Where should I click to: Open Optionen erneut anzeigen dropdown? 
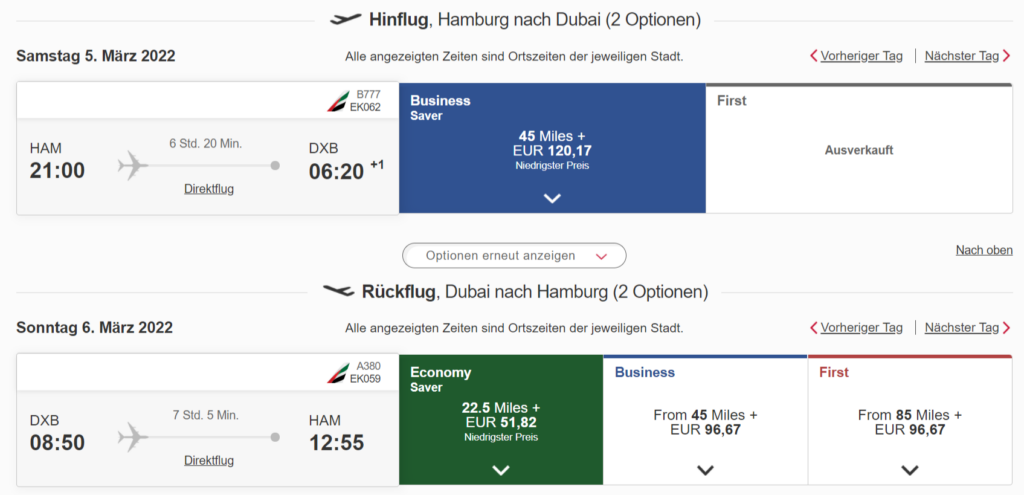[x=514, y=255]
